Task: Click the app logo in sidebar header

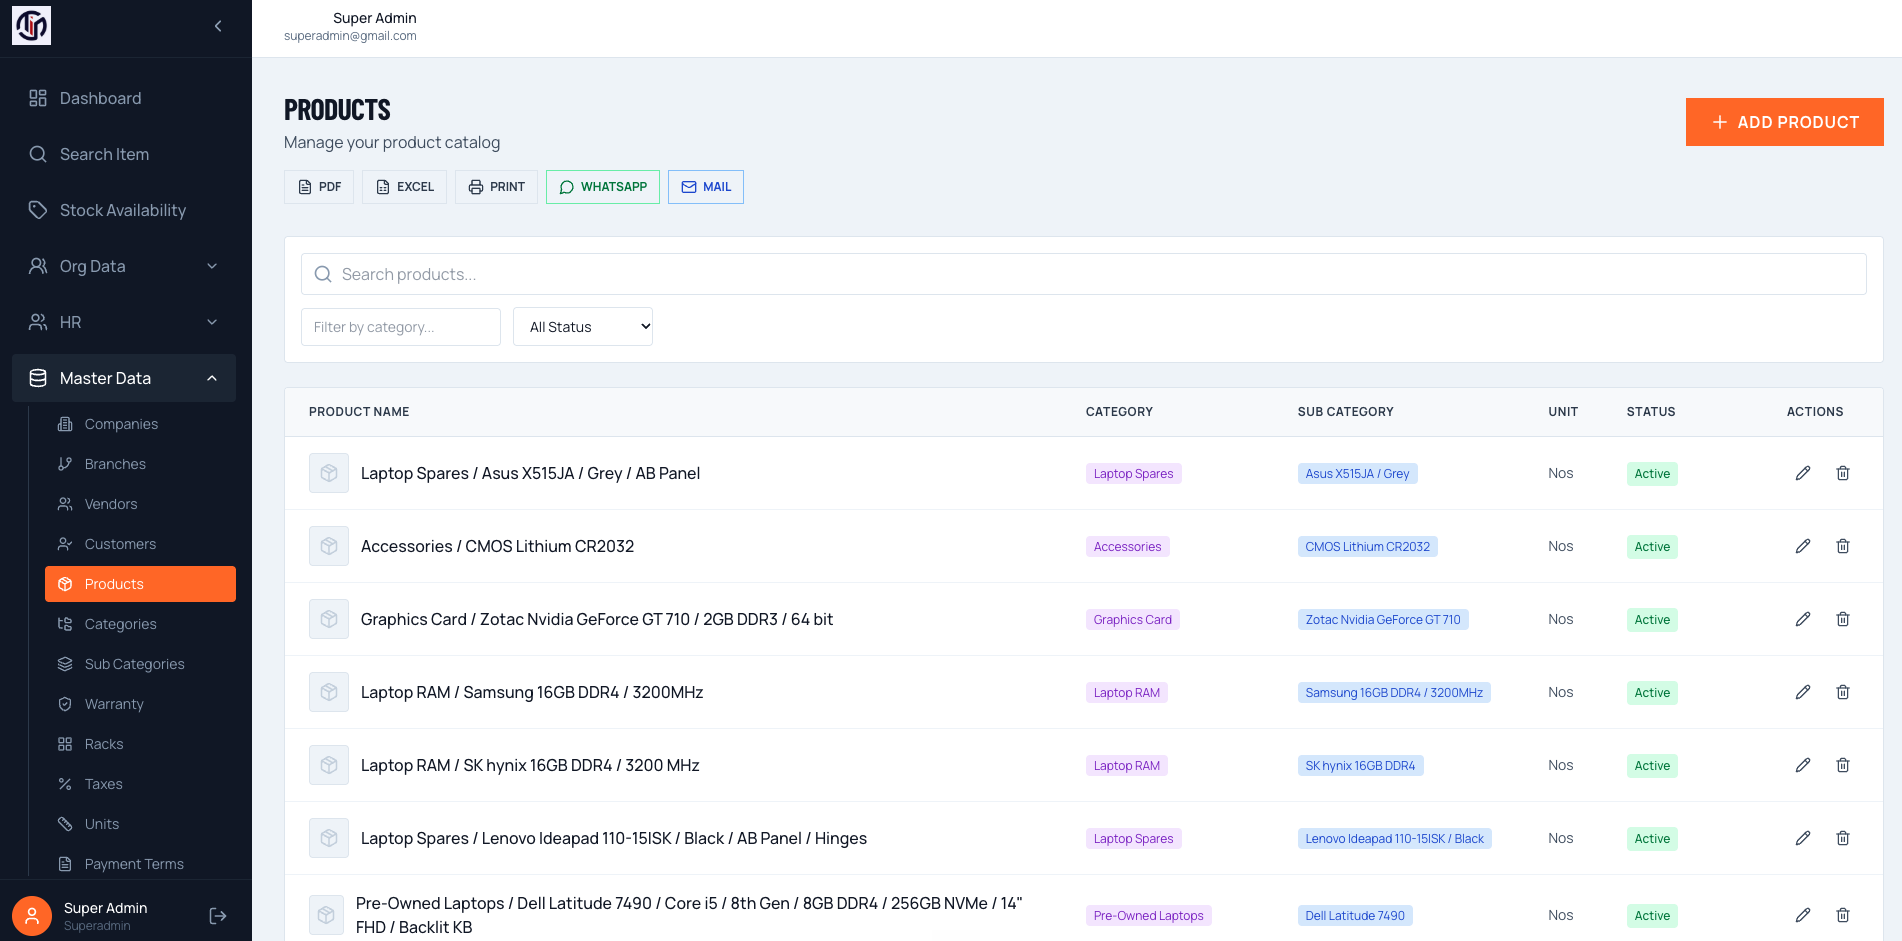Action: pyautogui.click(x=31, y=26)
